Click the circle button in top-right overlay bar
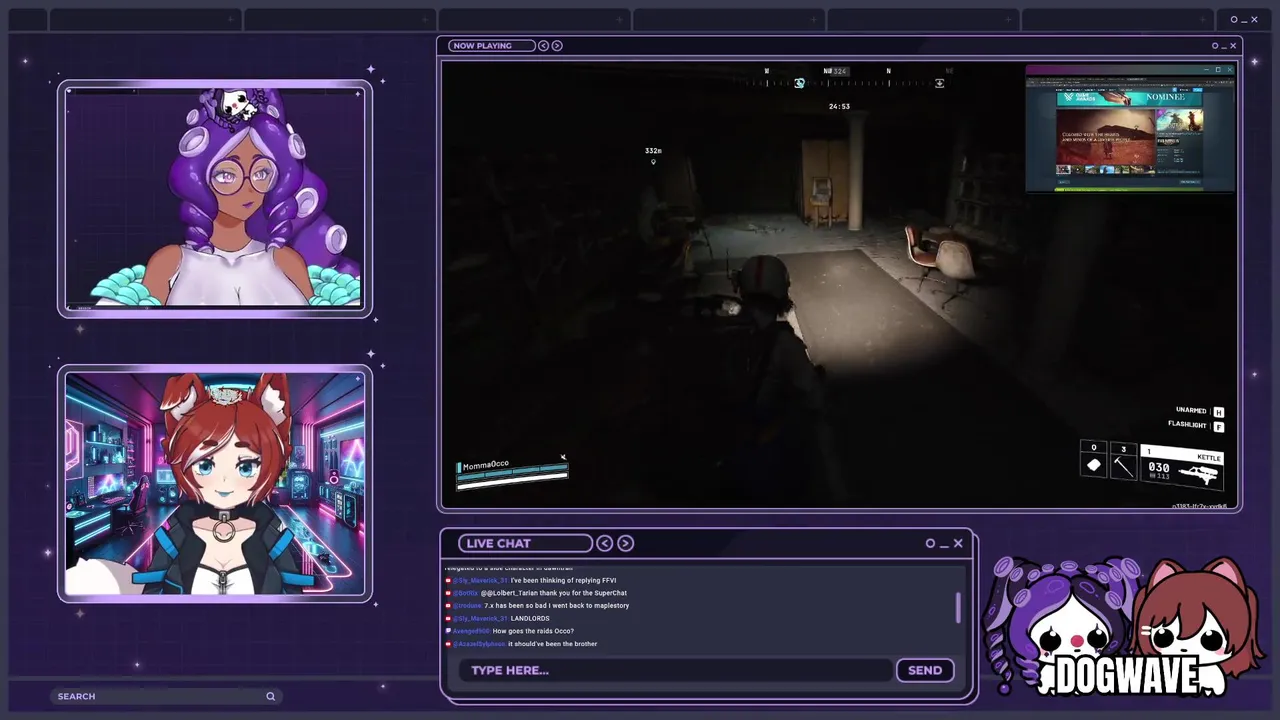This screenshot has height=720, width=1280. [1234, 19]
